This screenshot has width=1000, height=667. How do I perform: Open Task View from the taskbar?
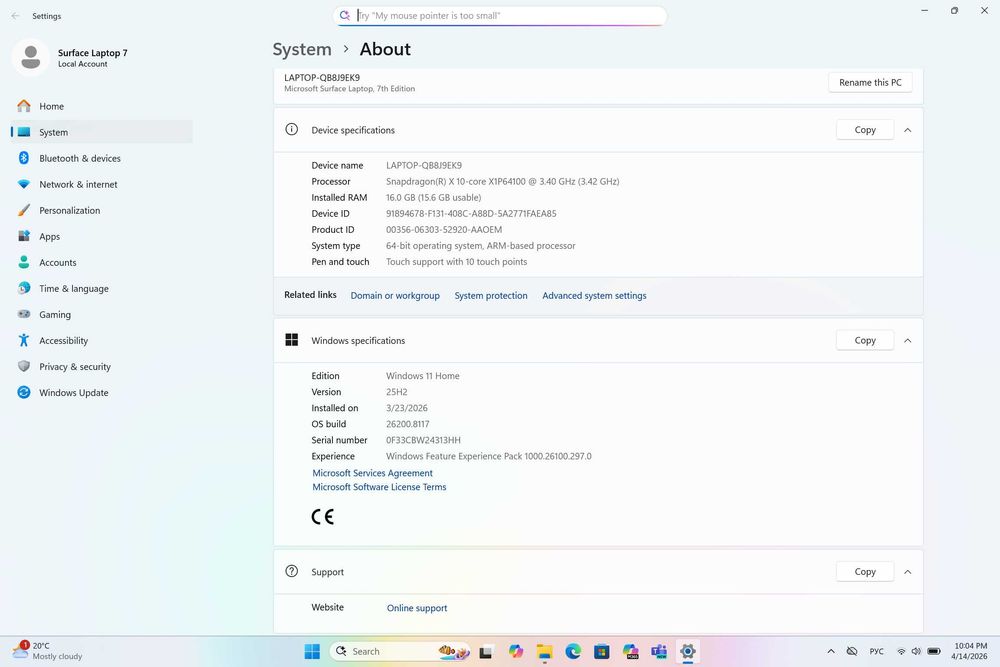pyautogui.click(x=486, y=651)
